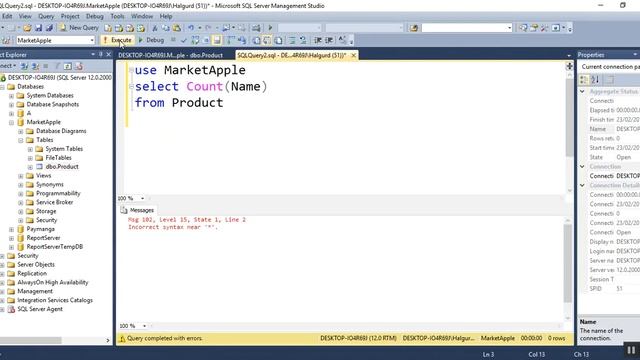Click the Paste clipboard icon

tap(177, 28)
